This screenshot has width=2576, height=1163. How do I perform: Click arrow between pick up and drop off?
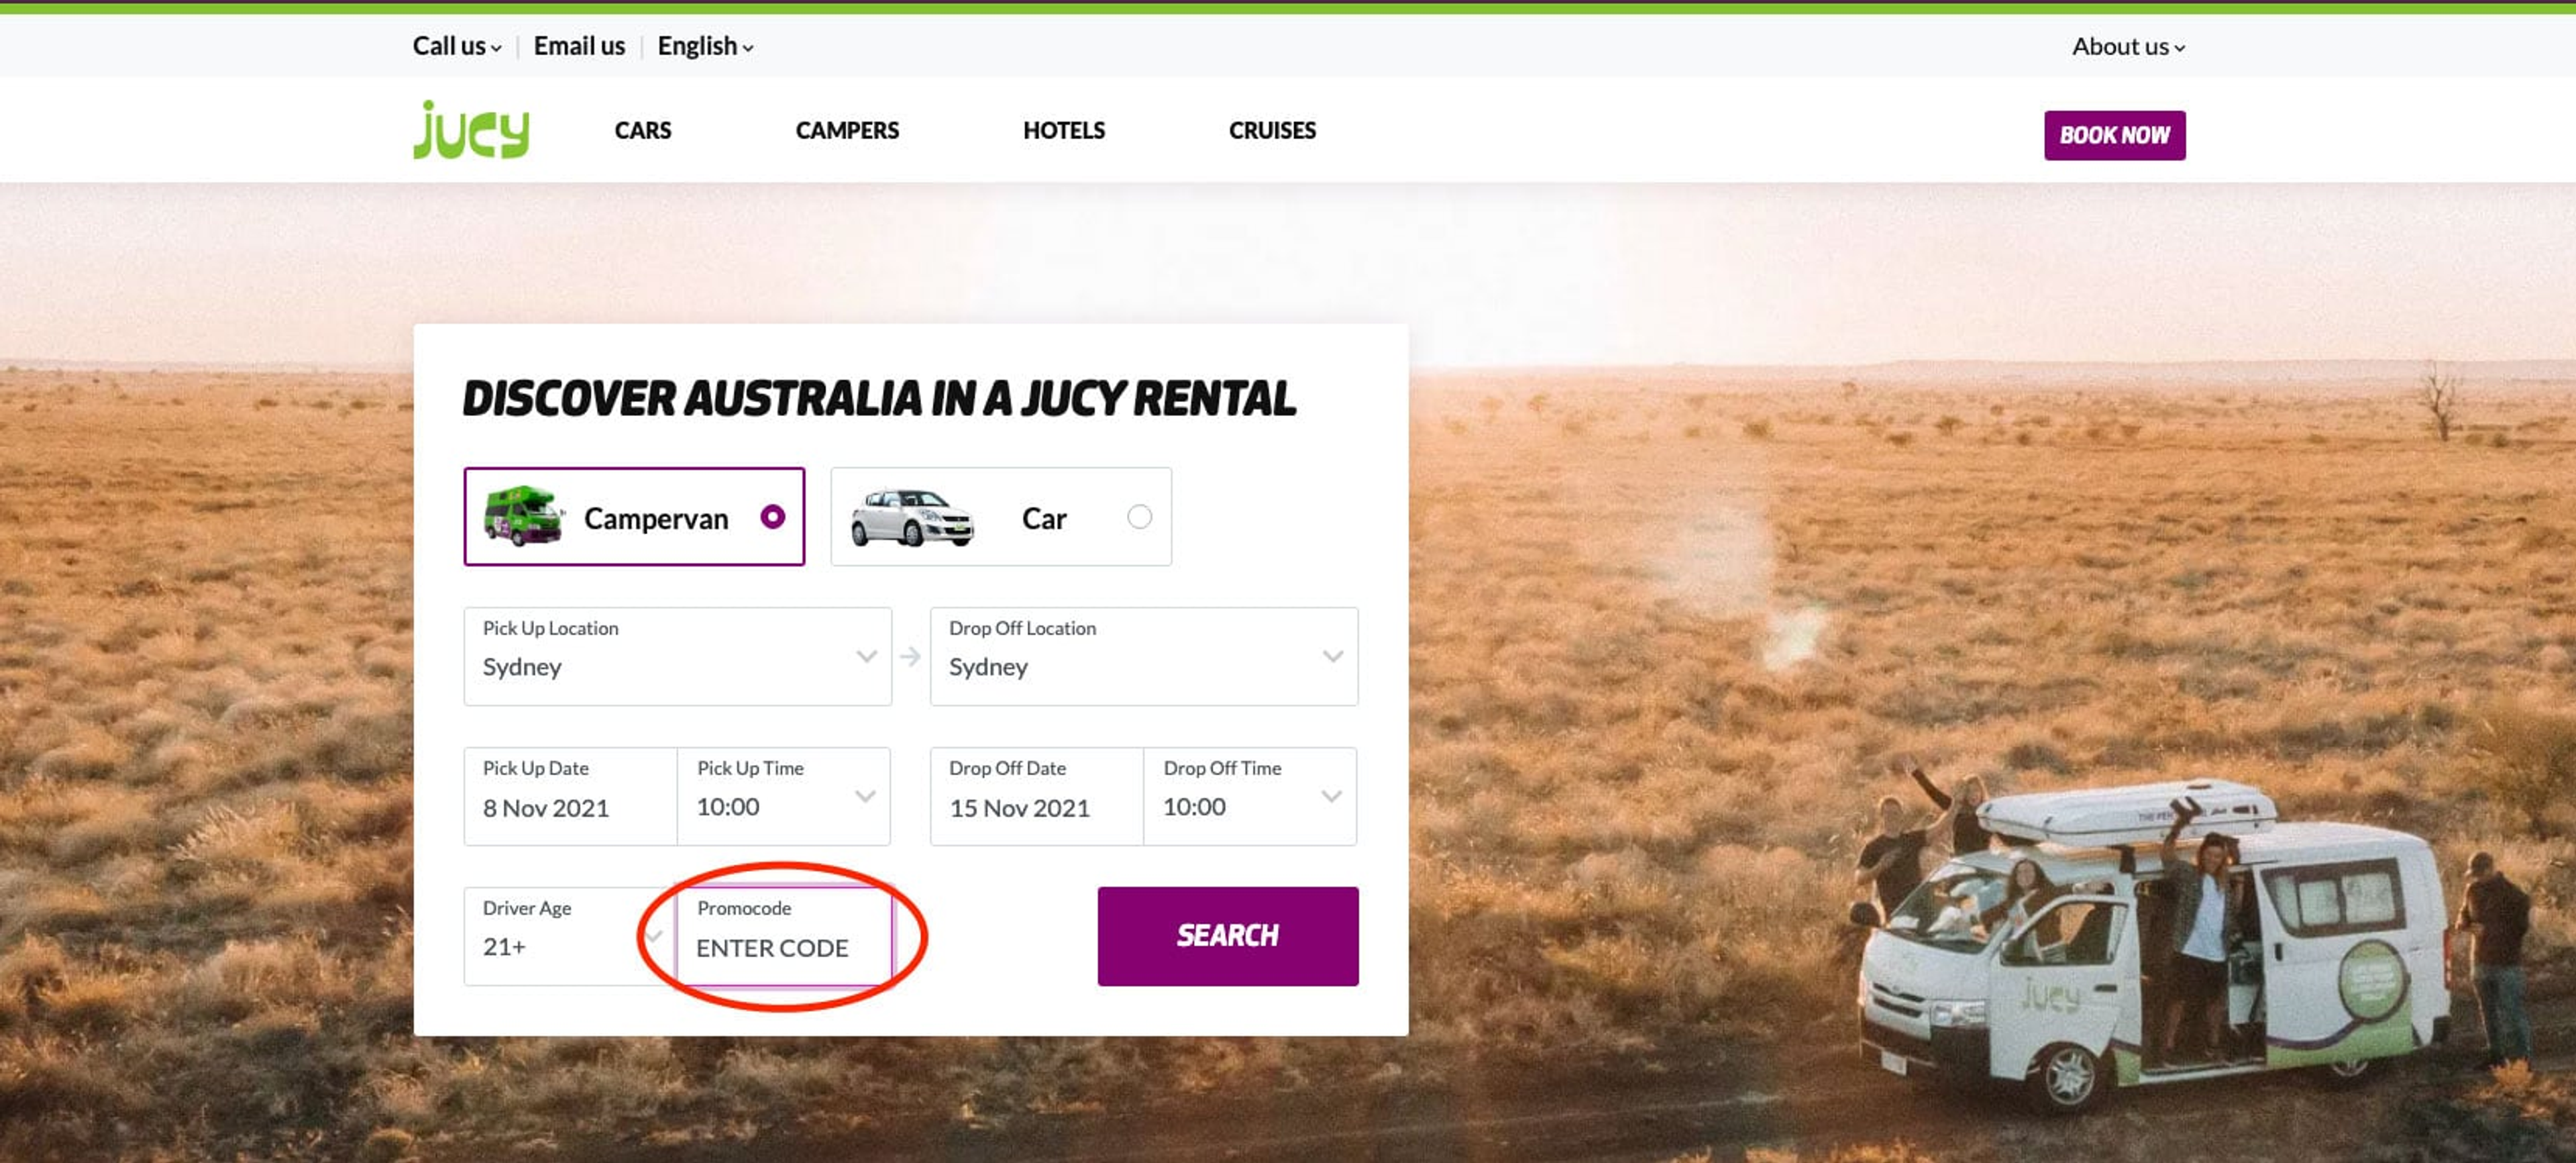coord(910,657)
